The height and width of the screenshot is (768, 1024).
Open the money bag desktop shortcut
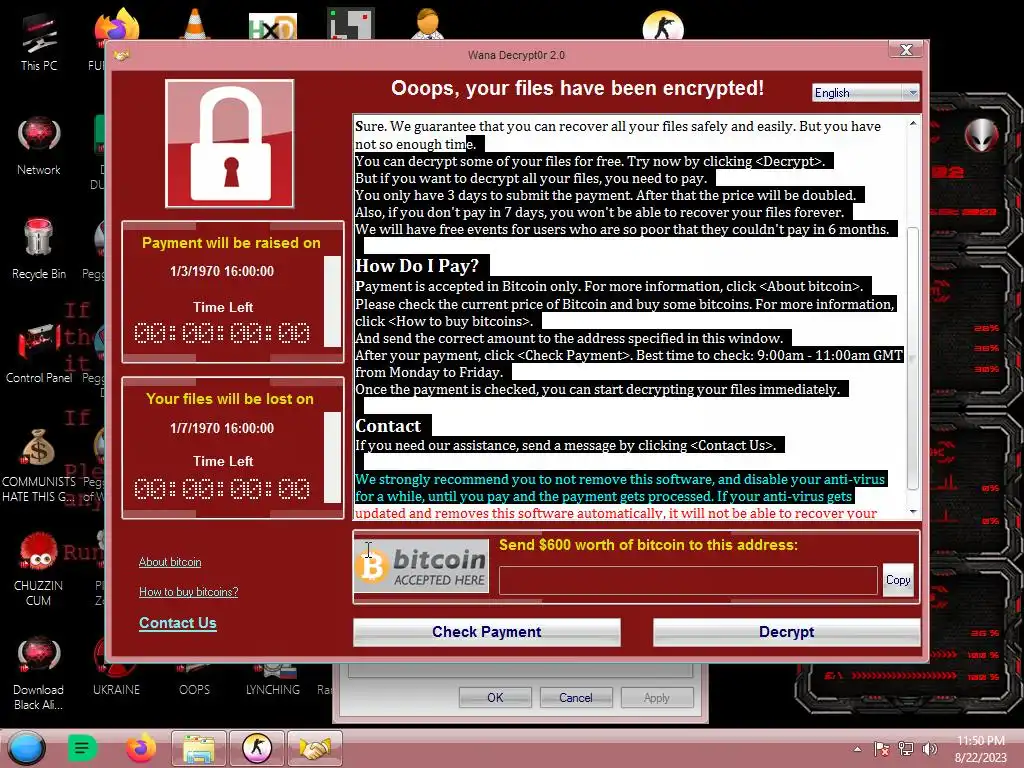(x=39, y=464)
